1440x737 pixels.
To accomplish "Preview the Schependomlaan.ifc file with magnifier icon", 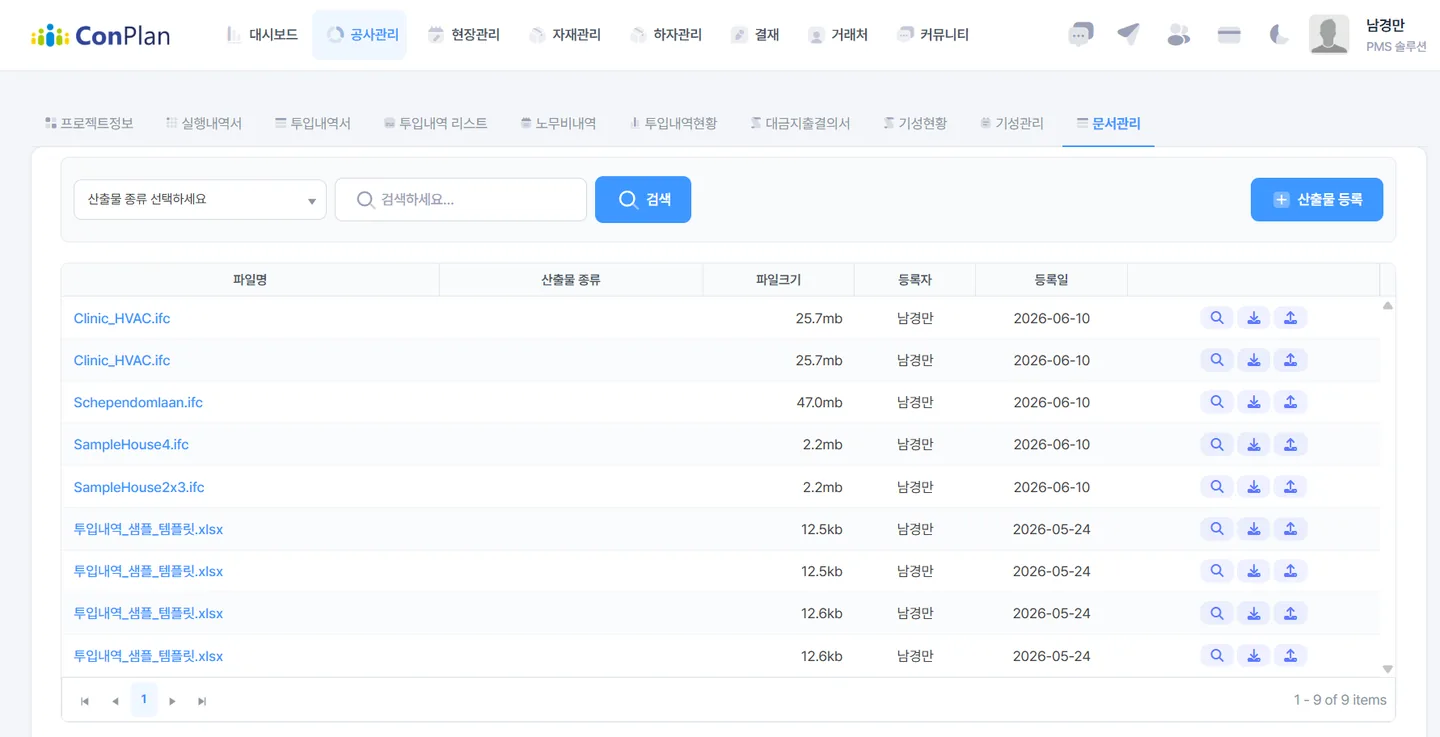I will coord(1217,402).
